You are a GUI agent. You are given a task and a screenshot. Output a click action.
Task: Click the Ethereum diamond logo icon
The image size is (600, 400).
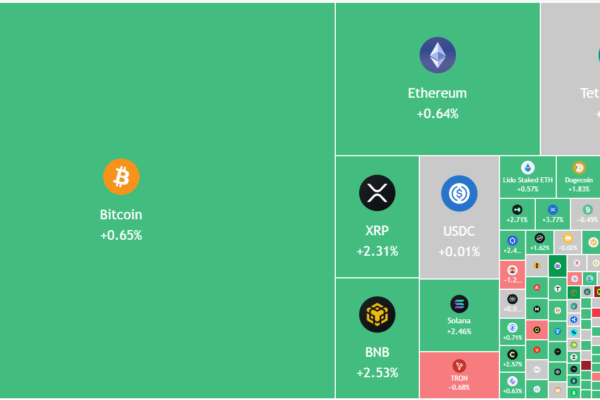pyautogui.click(x=437, y=55)
